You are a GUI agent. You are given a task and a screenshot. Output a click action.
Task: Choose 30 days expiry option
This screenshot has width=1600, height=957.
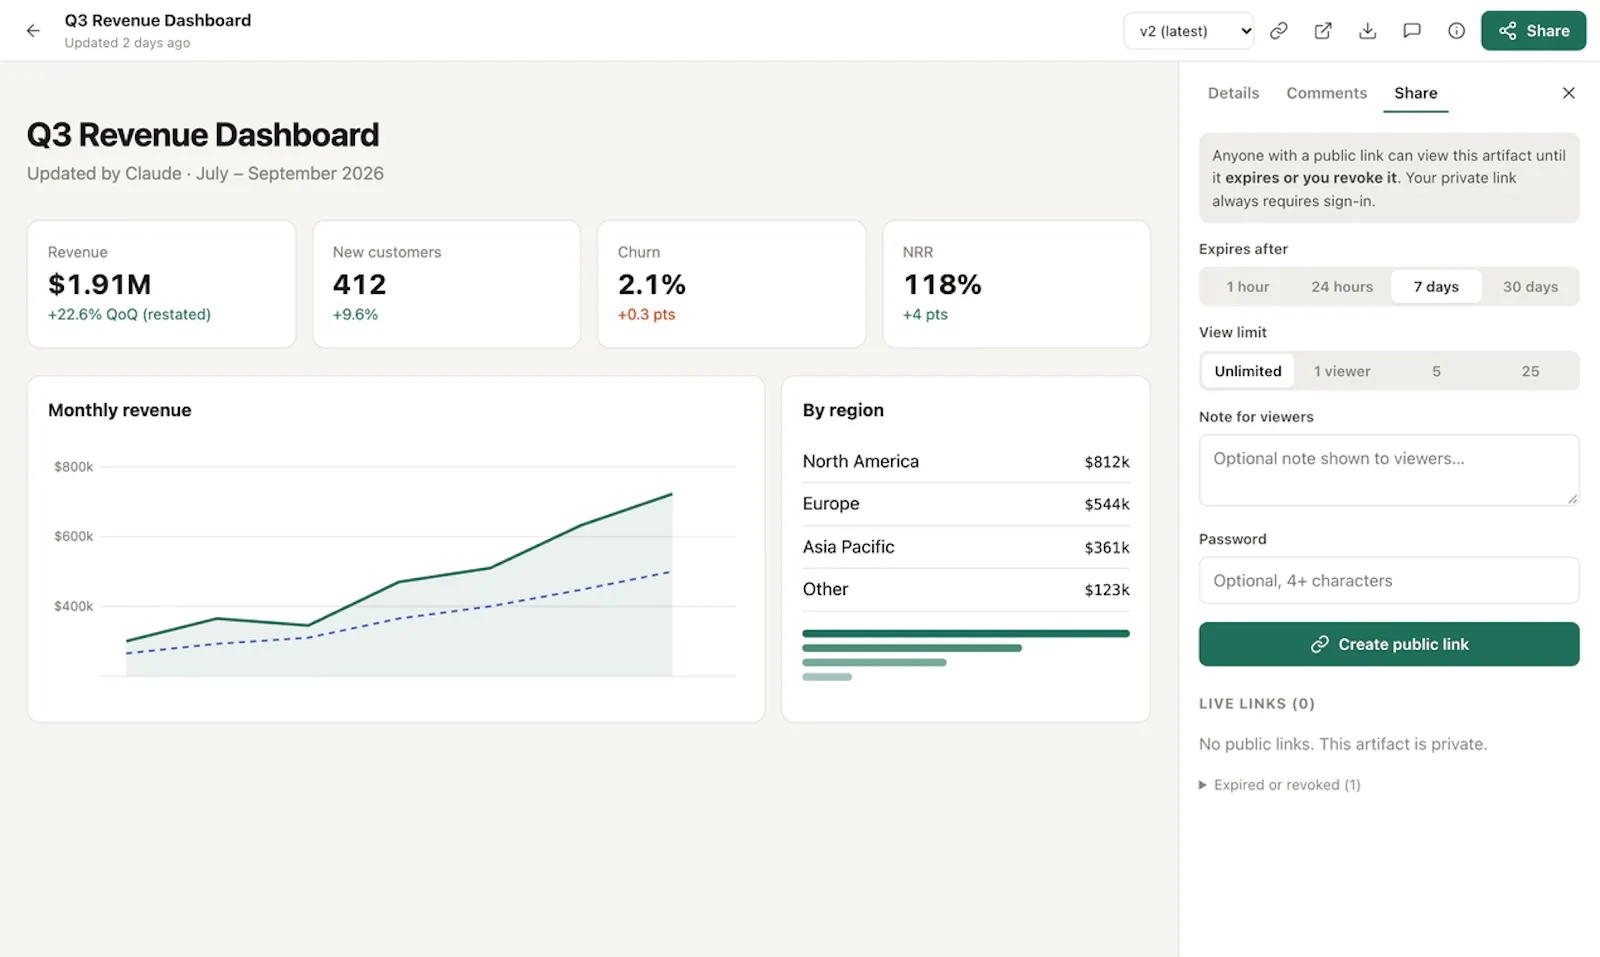(x=1530, y=287)
